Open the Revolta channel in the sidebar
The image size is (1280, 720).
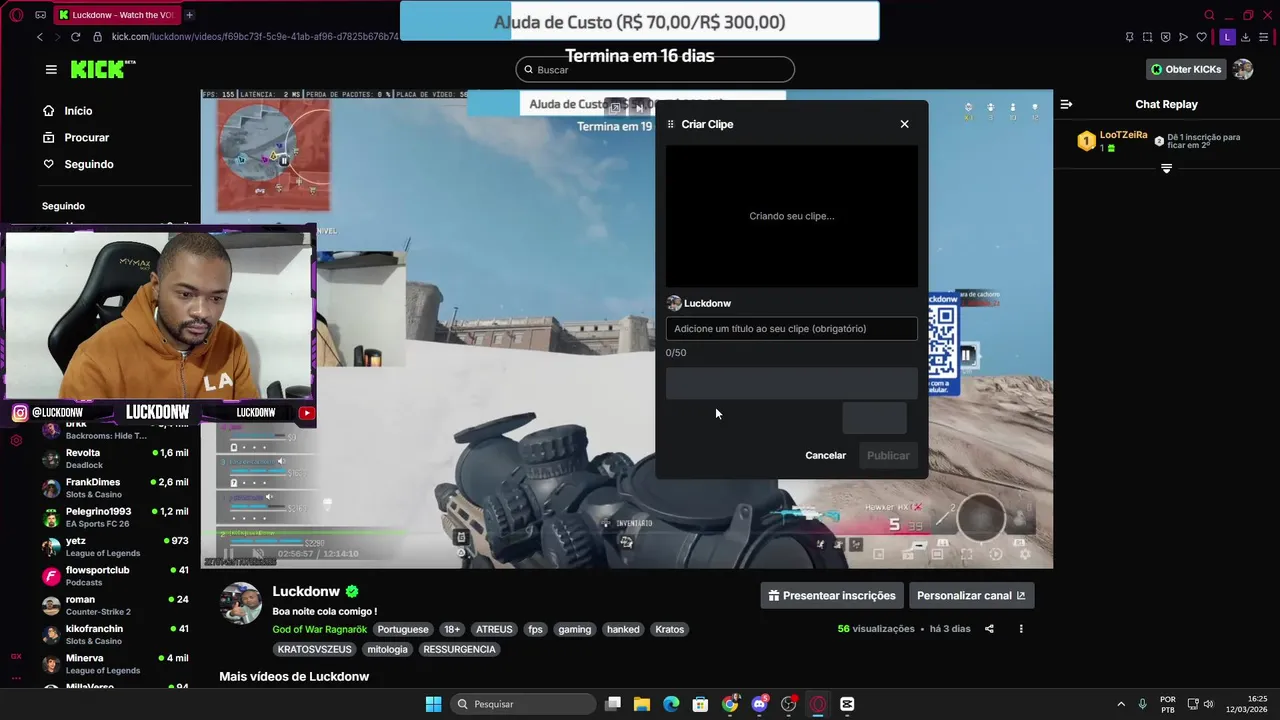point(115,458)
